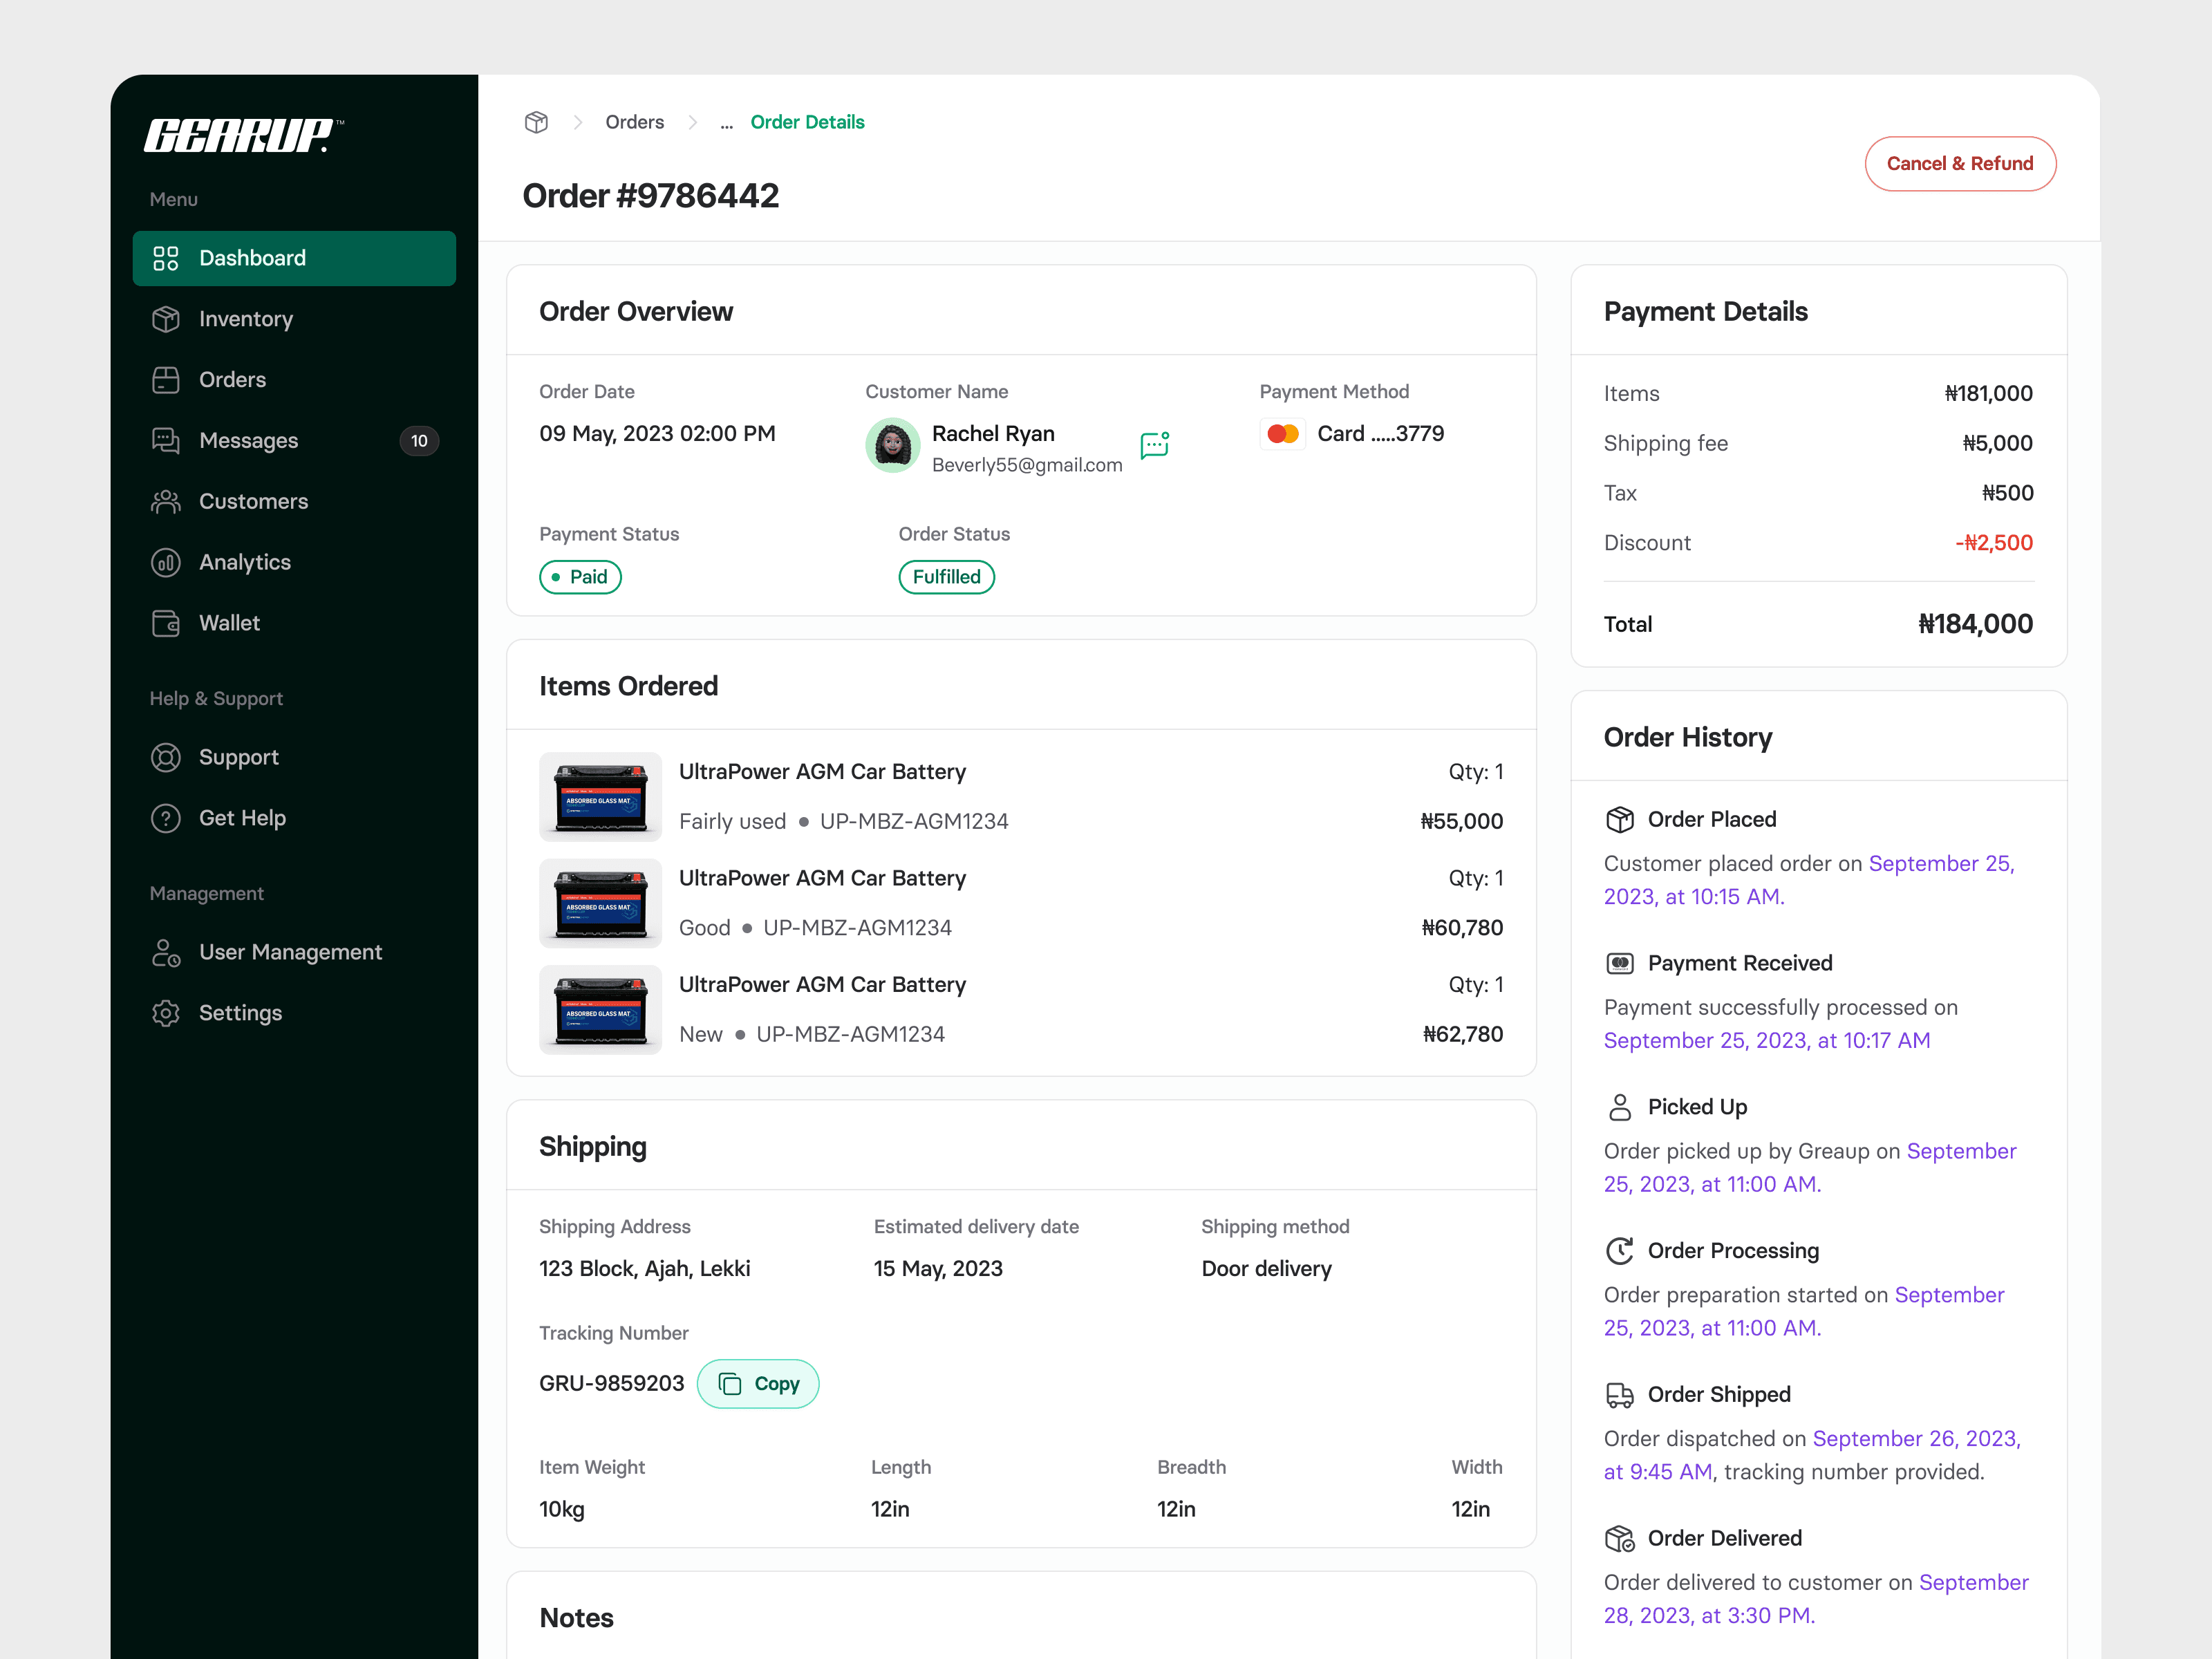Click breadcrumb chevron after Orders
This screenshot has width=2212, height=1659.
coord(692,122)
